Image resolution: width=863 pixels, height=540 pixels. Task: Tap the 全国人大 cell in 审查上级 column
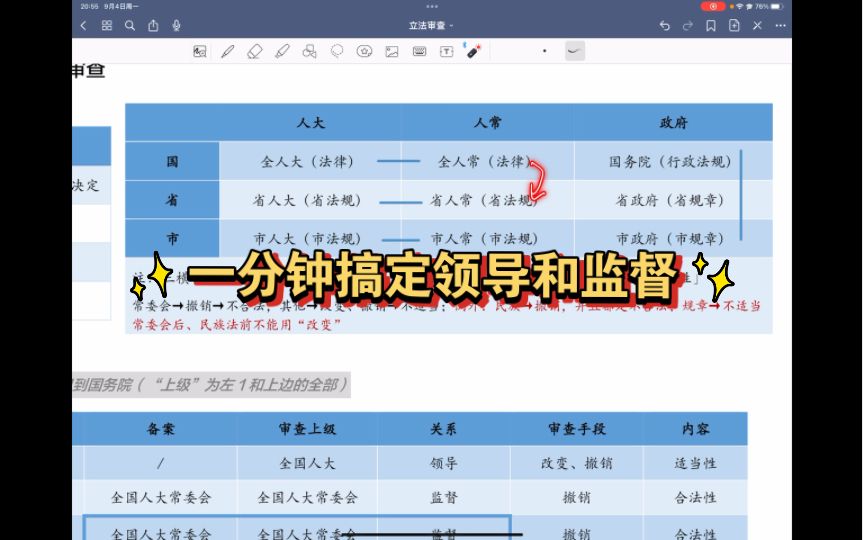(307, 463)
